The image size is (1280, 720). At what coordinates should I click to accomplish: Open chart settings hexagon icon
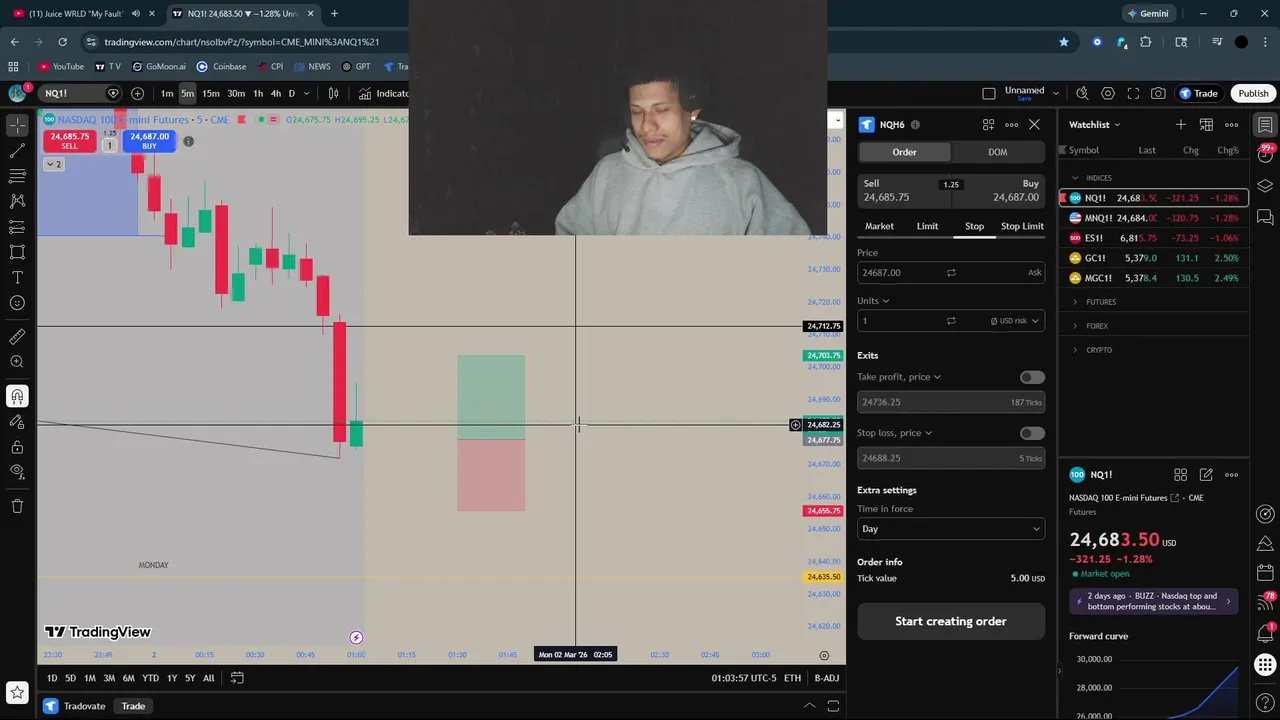pyautogui.click(x=1108, y=93)
